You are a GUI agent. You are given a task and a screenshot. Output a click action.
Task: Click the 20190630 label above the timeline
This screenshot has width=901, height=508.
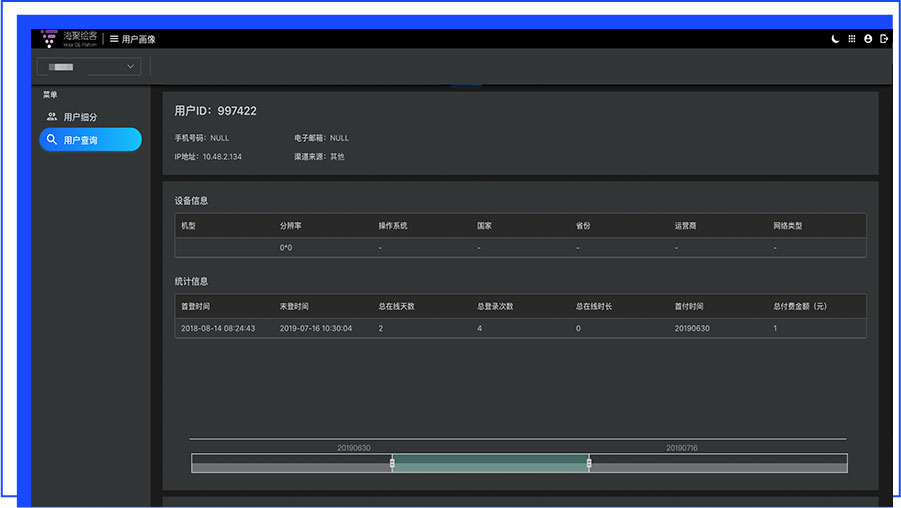pyautogui.click(x=353, y=448)
